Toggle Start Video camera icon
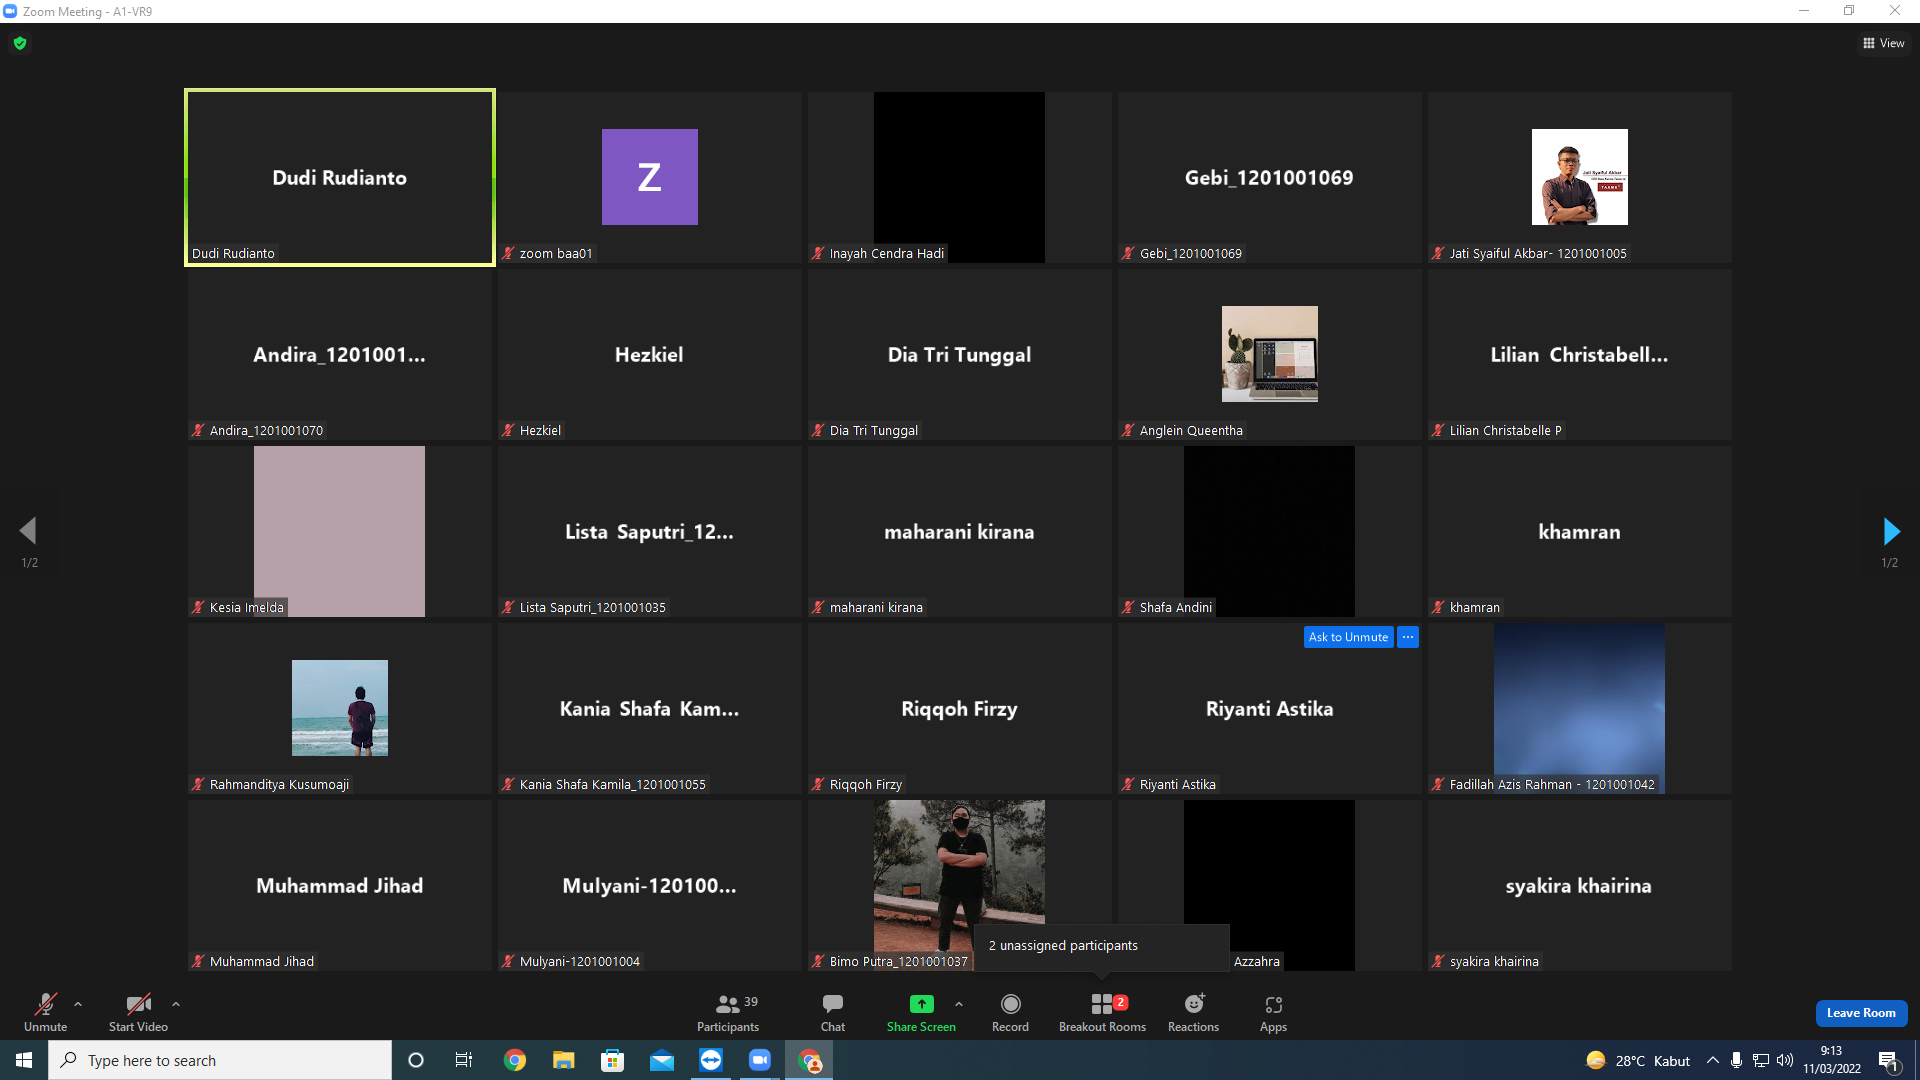 tap(138, 1004)
